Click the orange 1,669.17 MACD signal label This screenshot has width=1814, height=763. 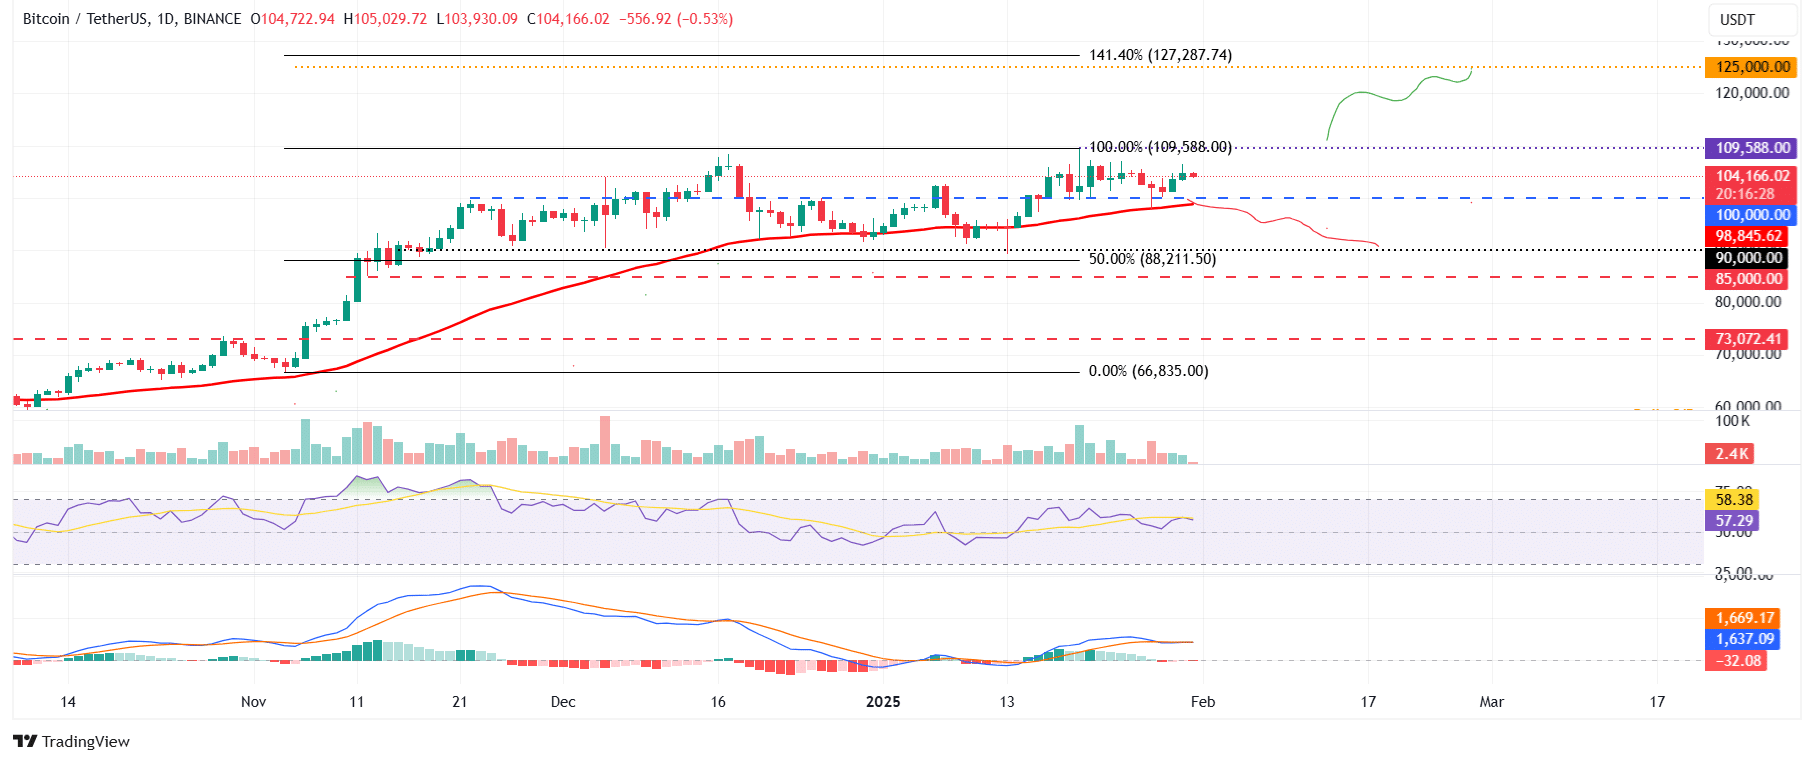tap(1743, 618)
